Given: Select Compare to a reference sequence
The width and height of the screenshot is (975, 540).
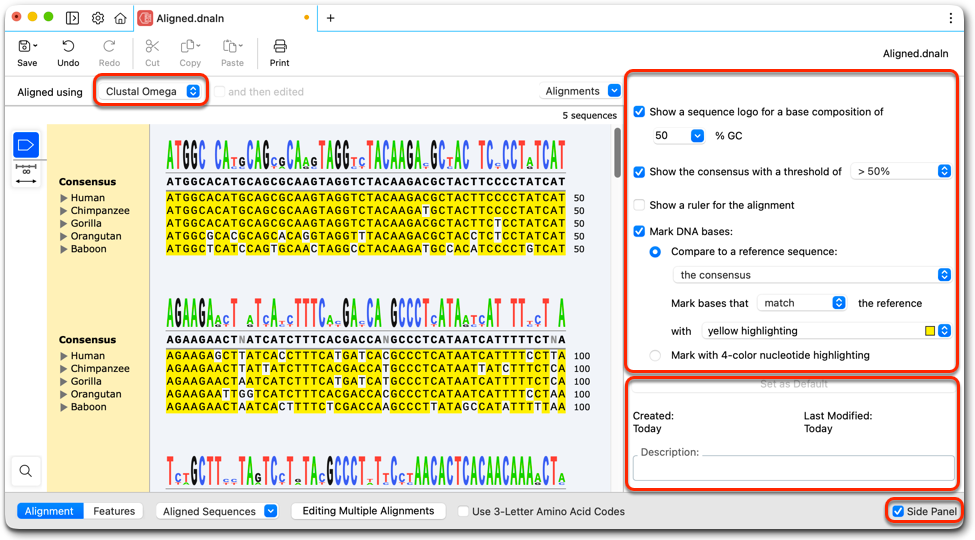Looking at the screenshot, I should 655,252.
